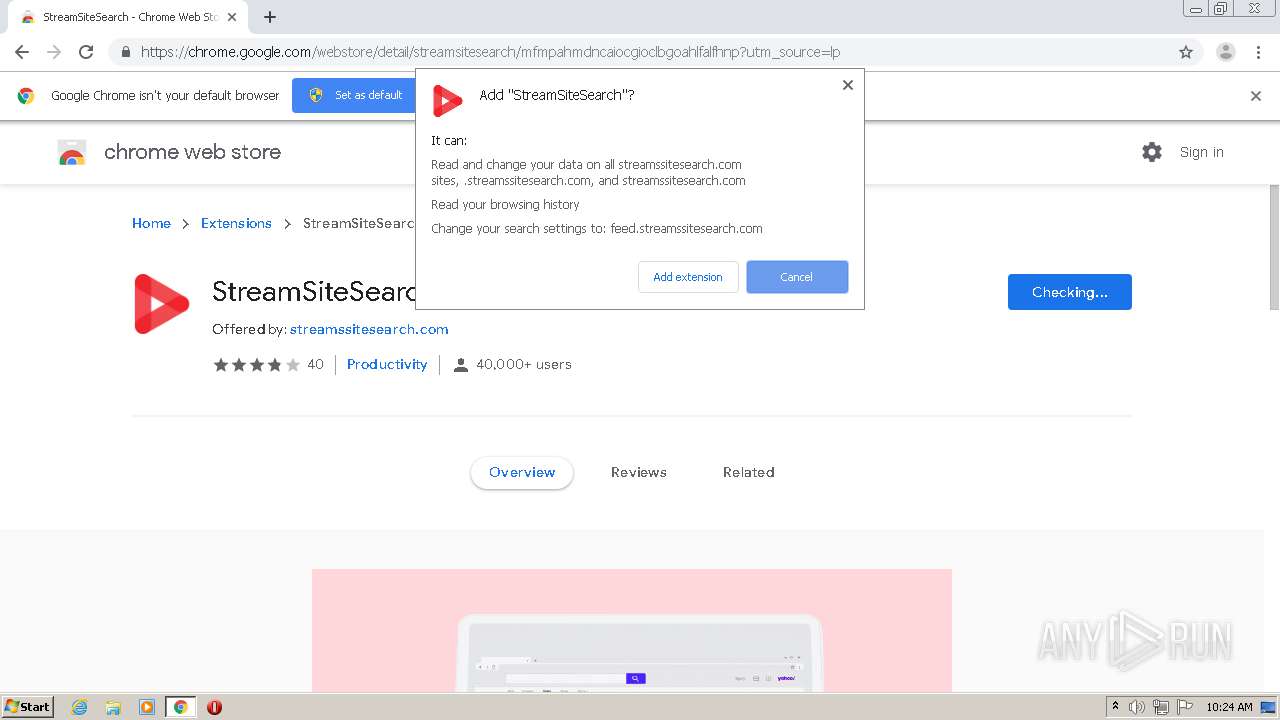Click 'Read your browsing history' permission text
The image size is (1280, 720).
[505, 204]
